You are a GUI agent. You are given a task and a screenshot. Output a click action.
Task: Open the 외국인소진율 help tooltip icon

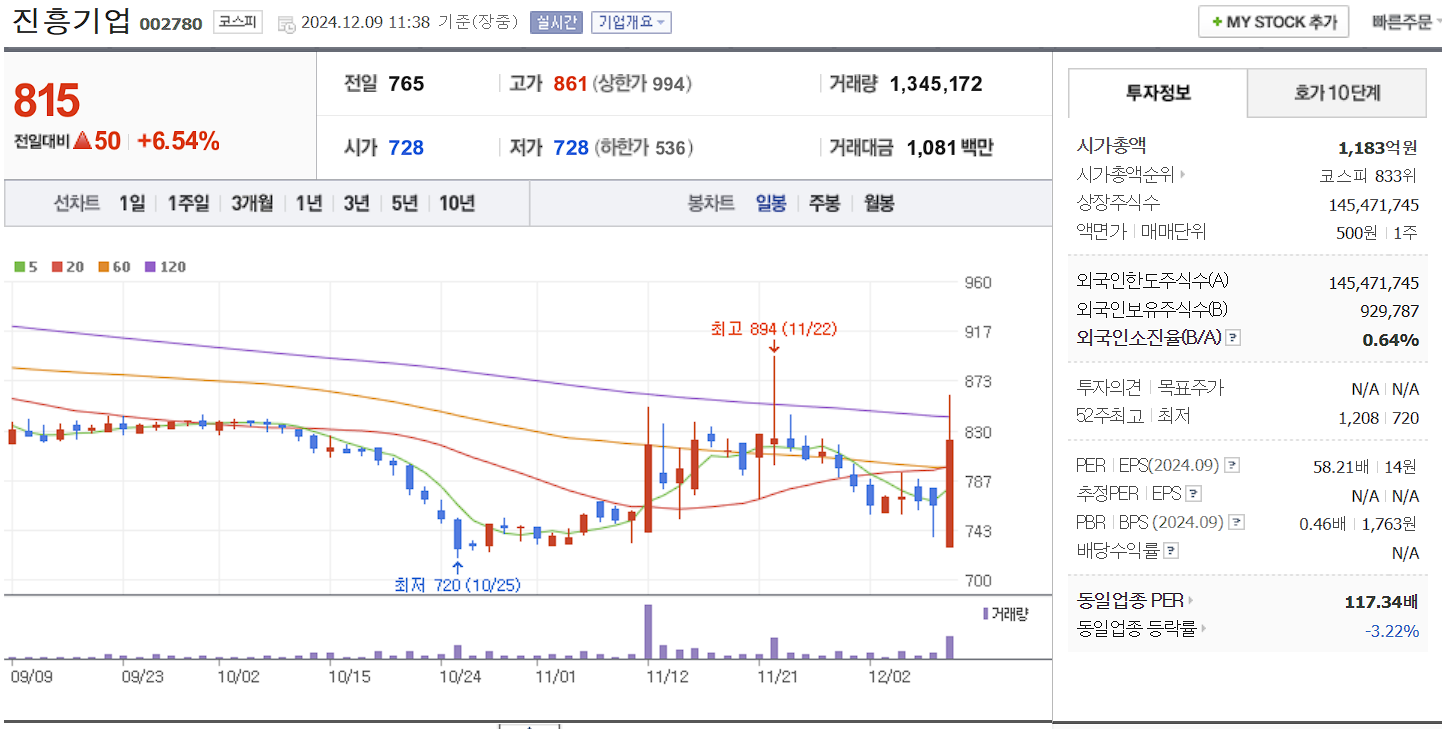coord(1233,337)
